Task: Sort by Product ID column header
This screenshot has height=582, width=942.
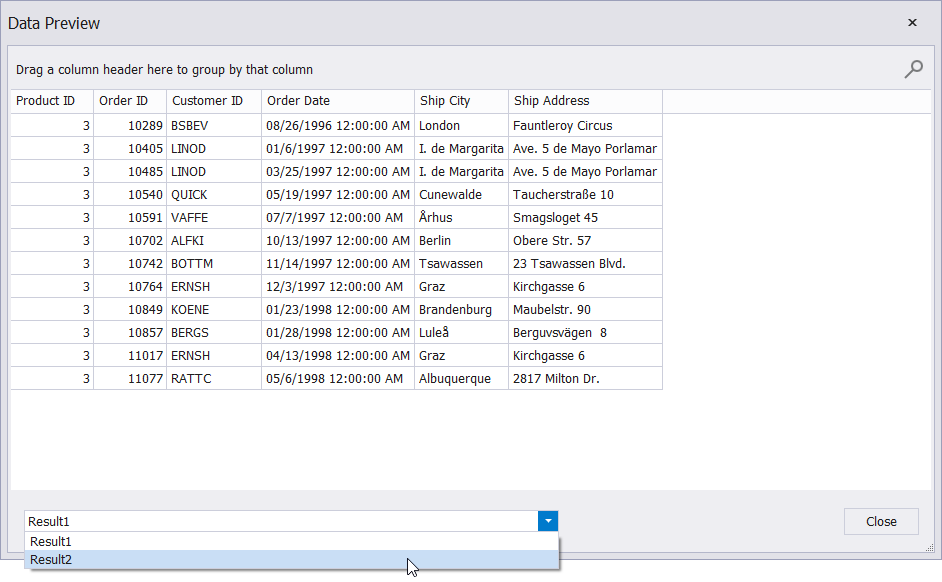Action: (x=51, y=101)
